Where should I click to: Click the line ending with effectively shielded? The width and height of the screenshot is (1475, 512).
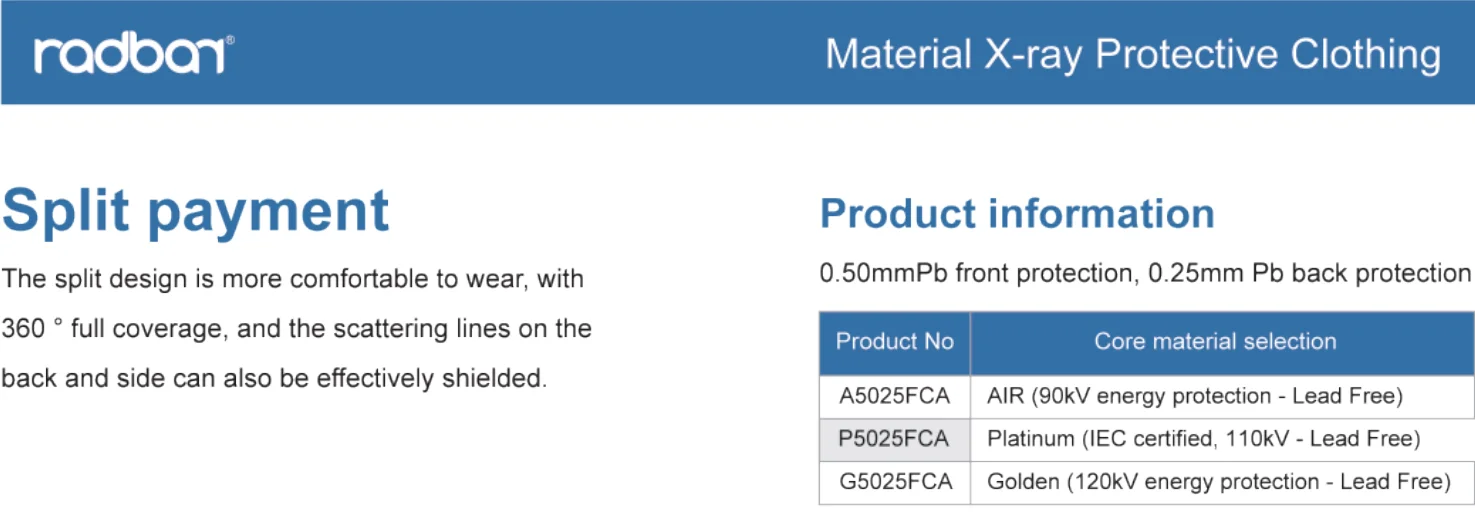pyautogui.click(x=274, y=379)
